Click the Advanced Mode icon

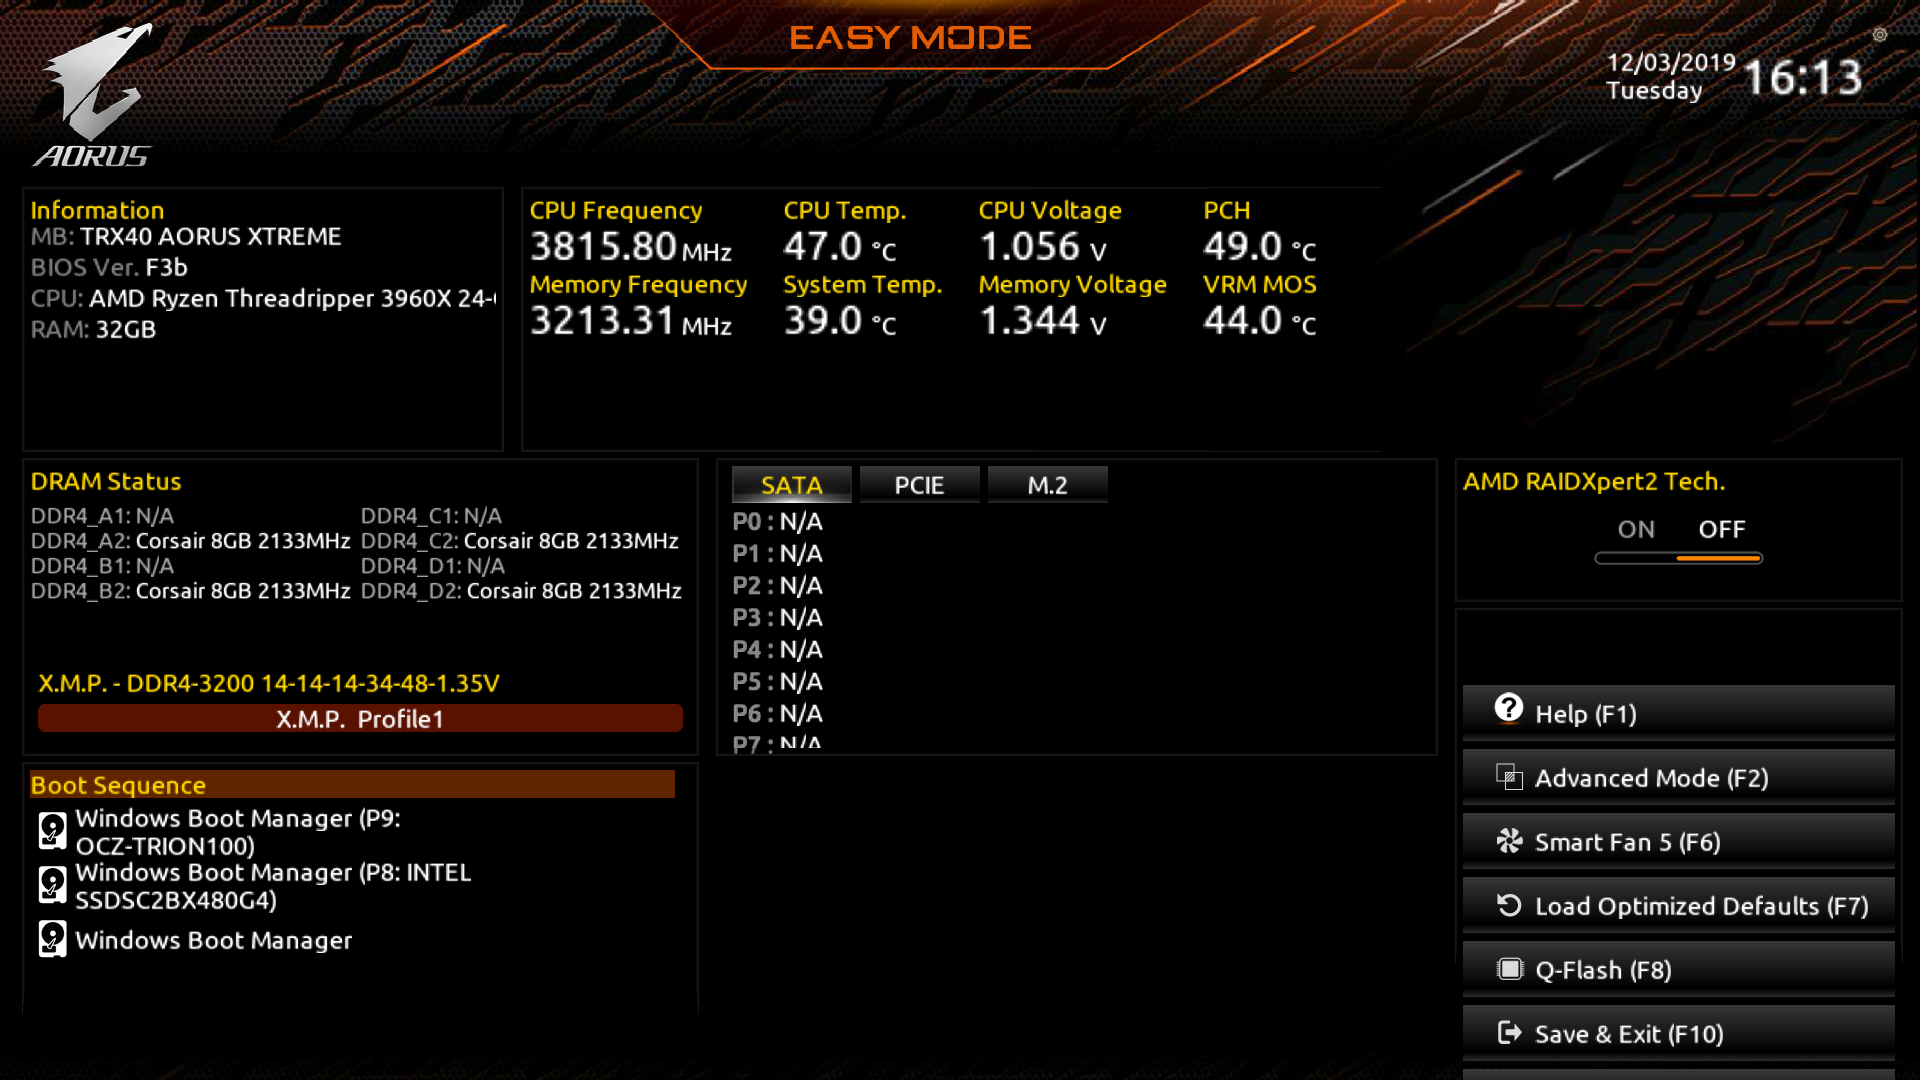(1509, 777)
